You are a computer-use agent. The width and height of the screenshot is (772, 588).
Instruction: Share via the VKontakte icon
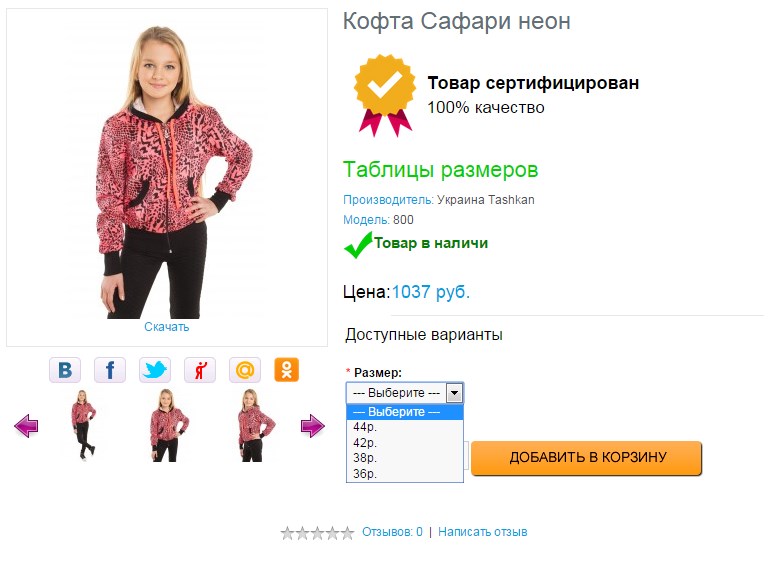pyautogui.click(x=64, y=370)
